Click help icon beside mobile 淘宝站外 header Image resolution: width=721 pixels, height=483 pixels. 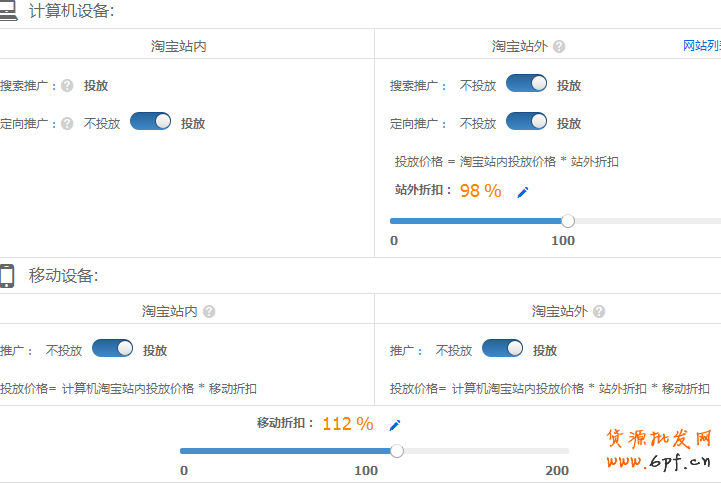pos(599,312)
